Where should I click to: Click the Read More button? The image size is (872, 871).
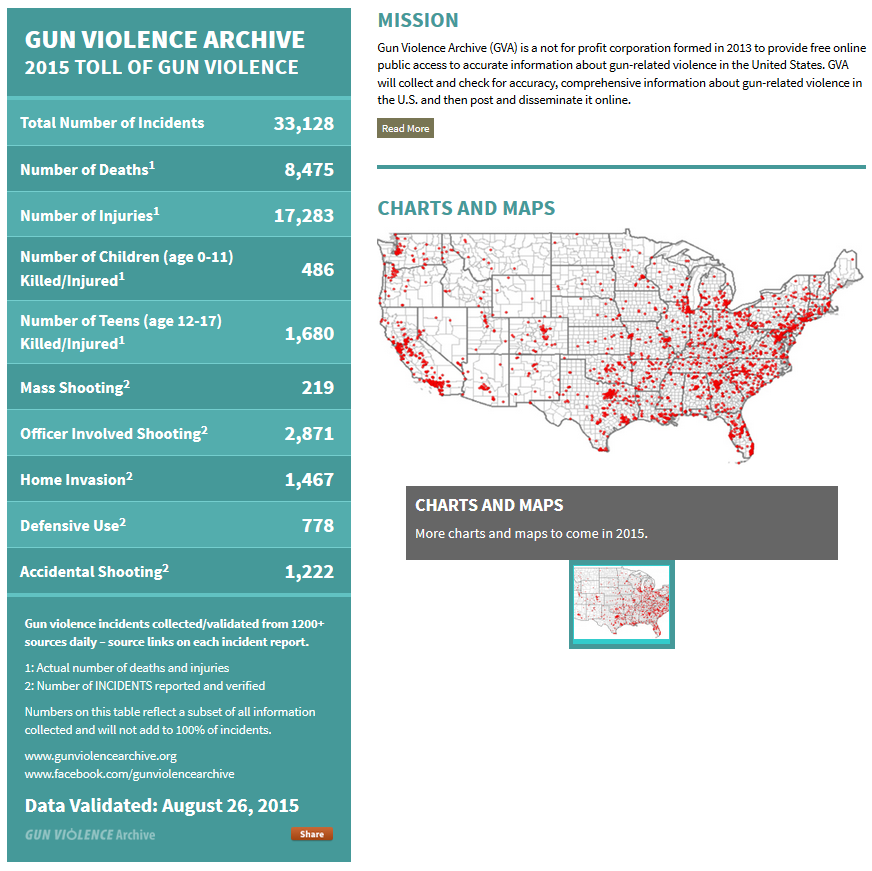click(405, 129)
